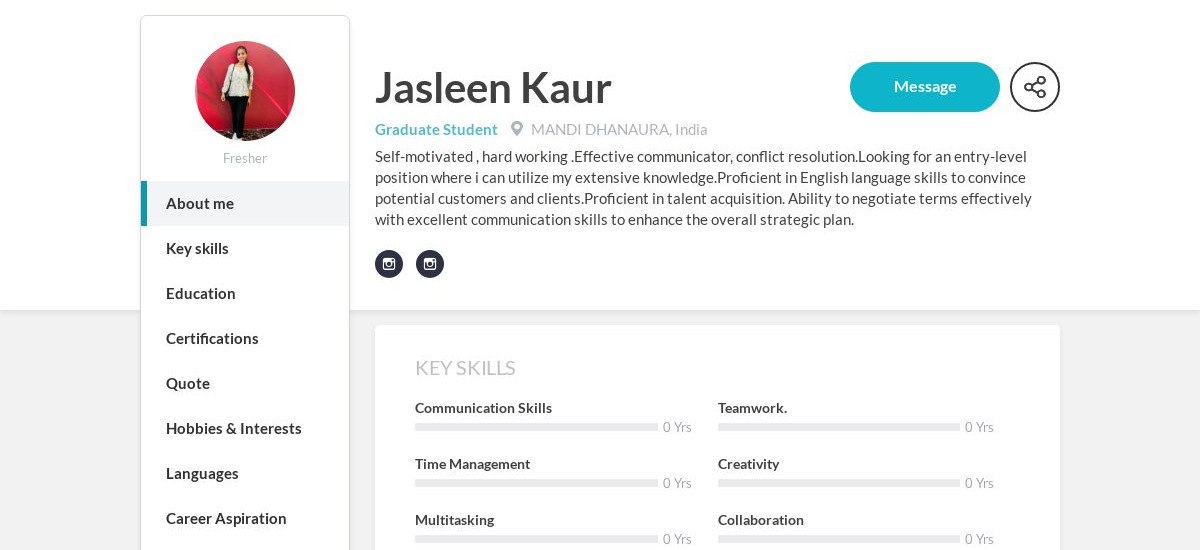Click the Creativity skill bar

[839, 483]
